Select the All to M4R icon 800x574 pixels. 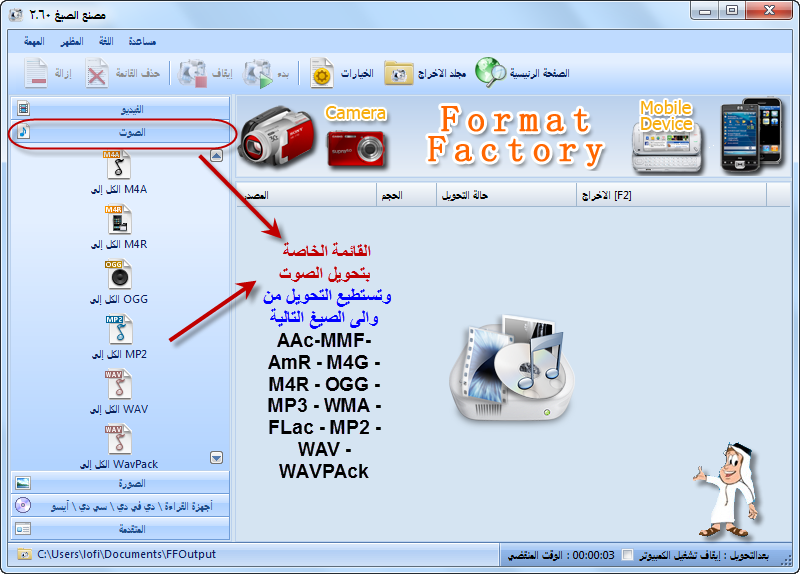click(x=118, y=220)
